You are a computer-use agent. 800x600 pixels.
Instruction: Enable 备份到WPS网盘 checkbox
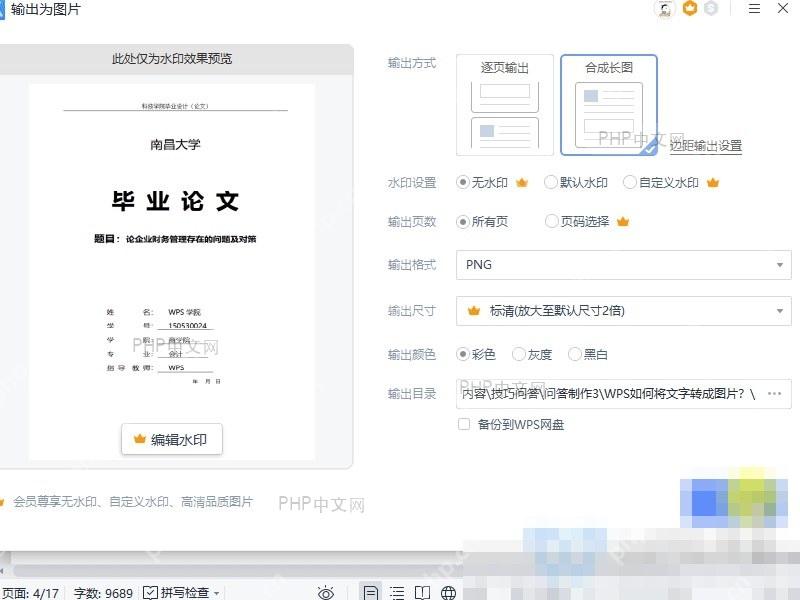coord(464,424)
